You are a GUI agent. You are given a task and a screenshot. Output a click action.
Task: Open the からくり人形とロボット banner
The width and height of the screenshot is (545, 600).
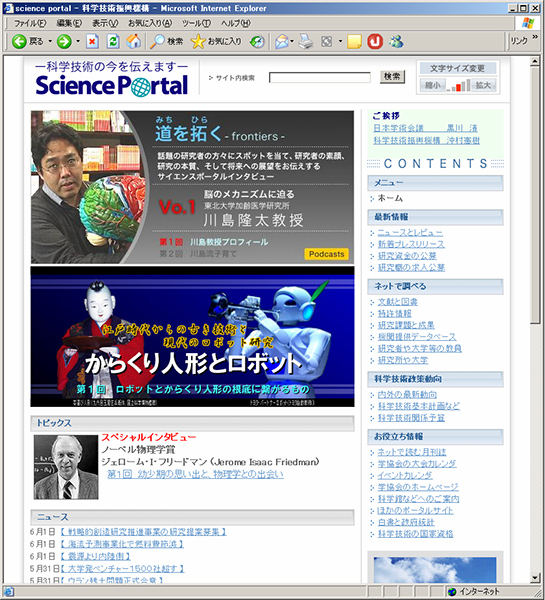193,337
